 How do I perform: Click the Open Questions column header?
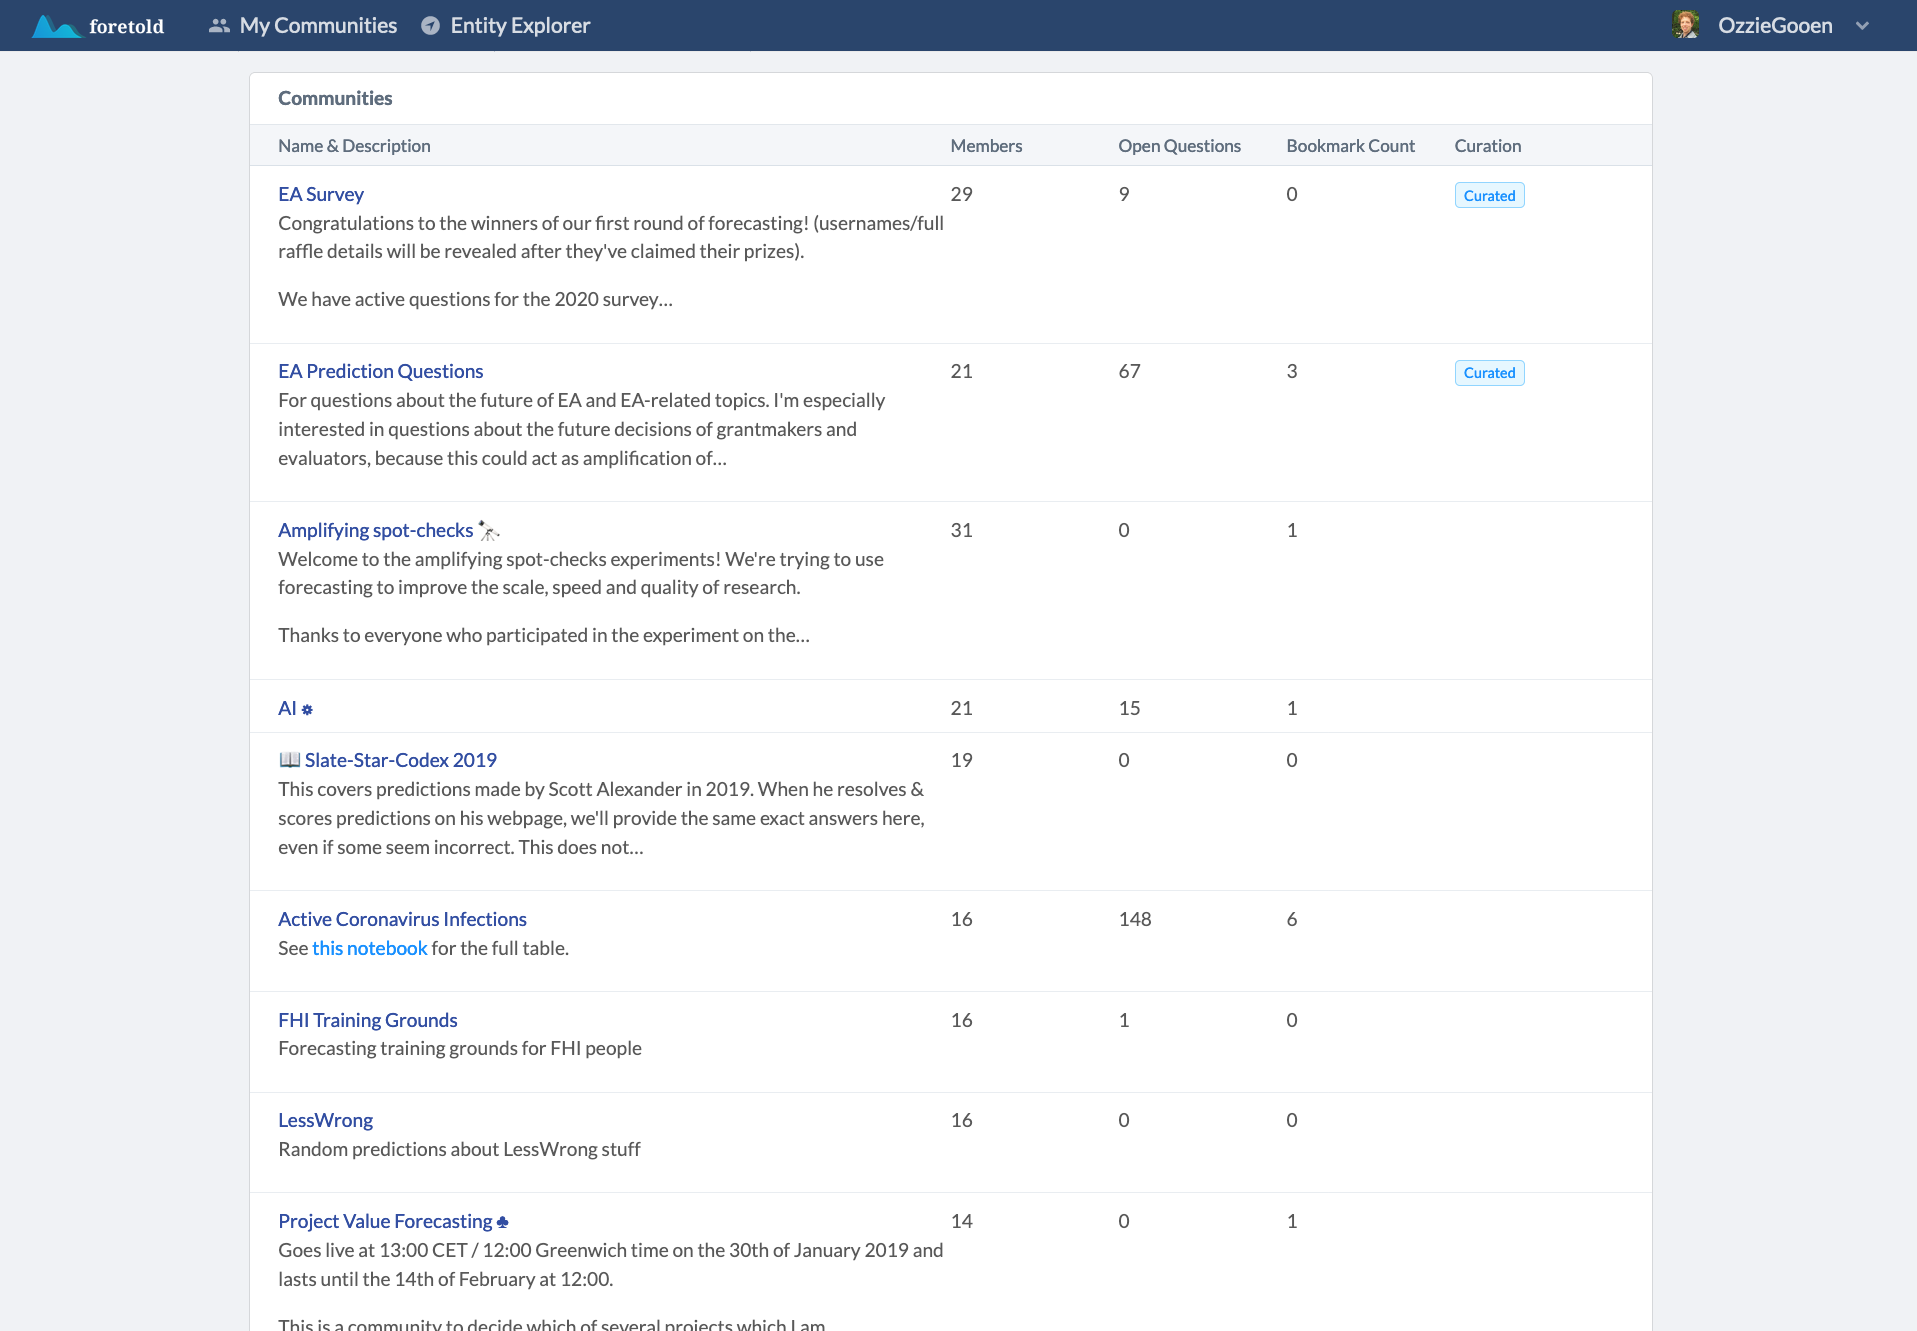tap(1179, 146)
